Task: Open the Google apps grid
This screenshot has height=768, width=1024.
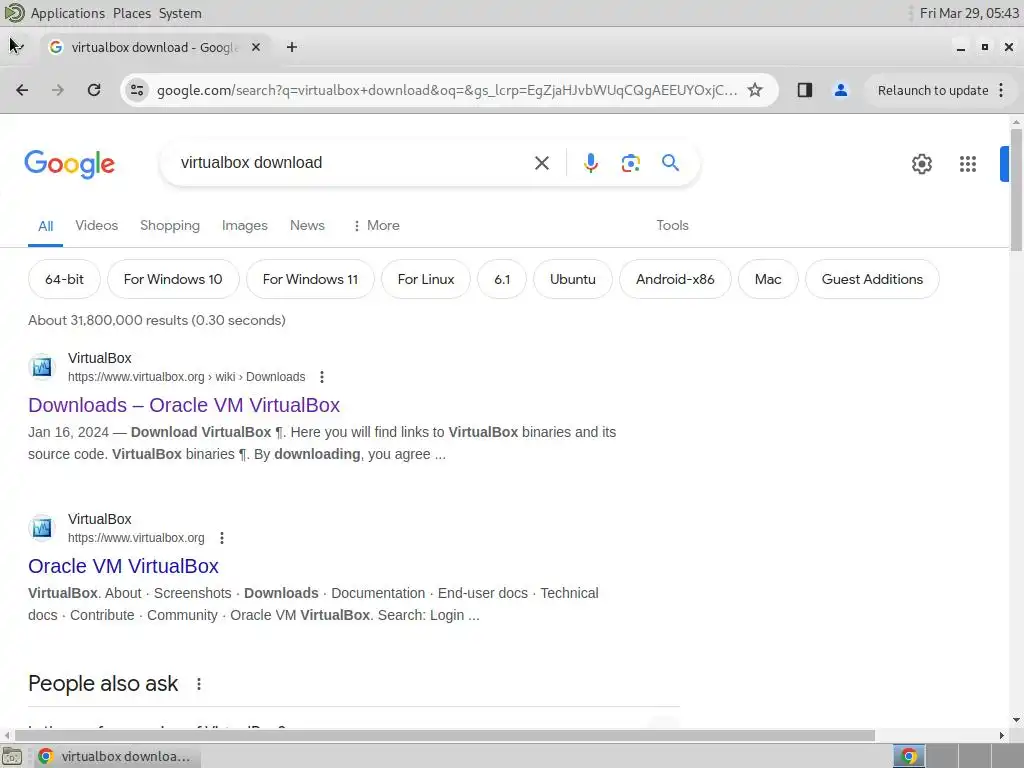Action: [x=968, y=164]
